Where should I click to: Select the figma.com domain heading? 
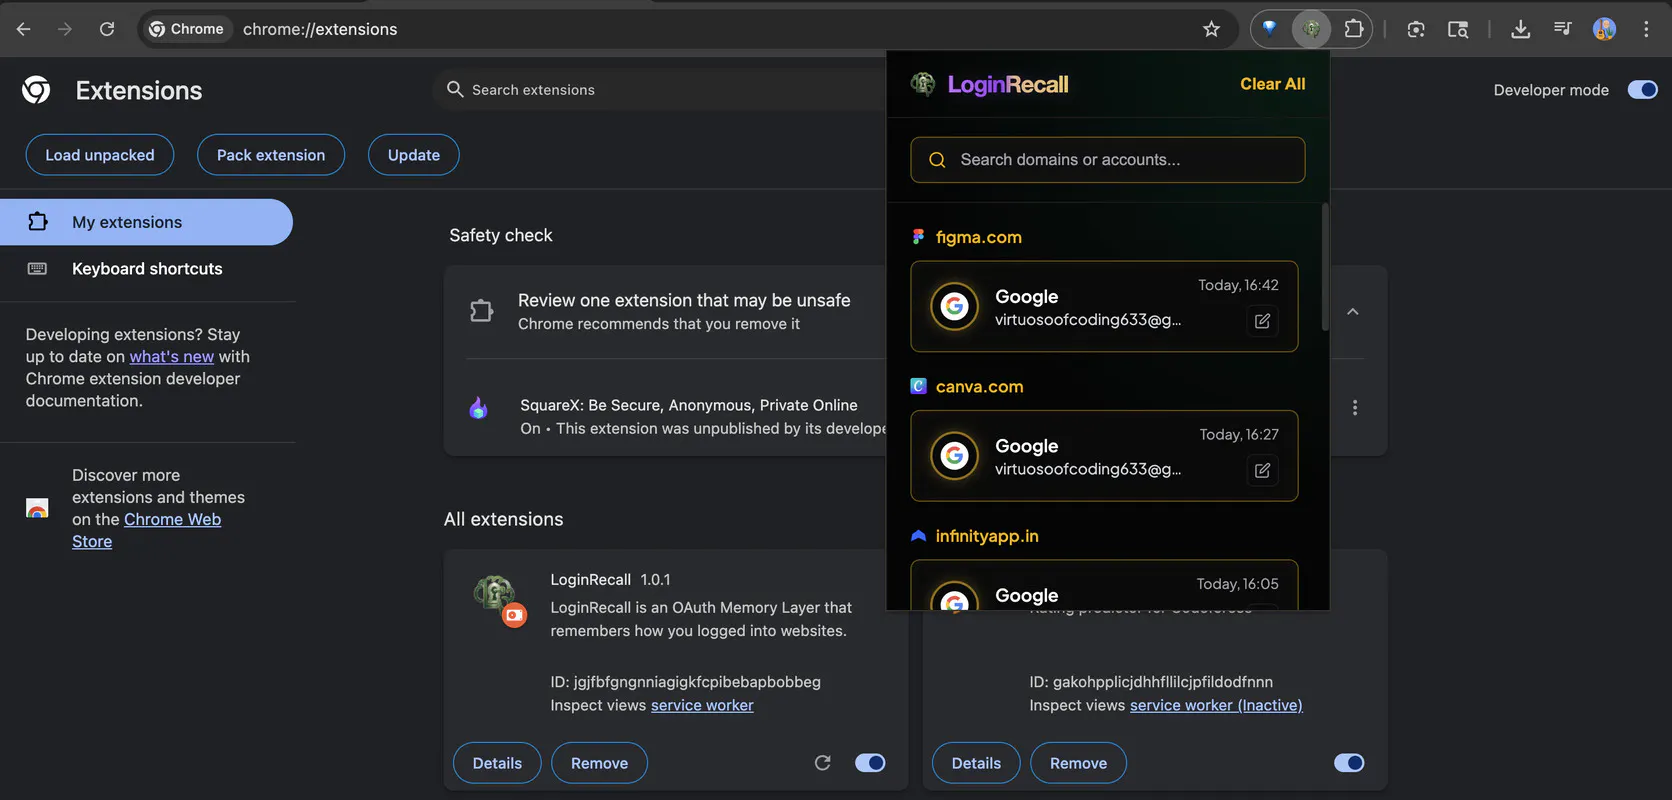978,237
